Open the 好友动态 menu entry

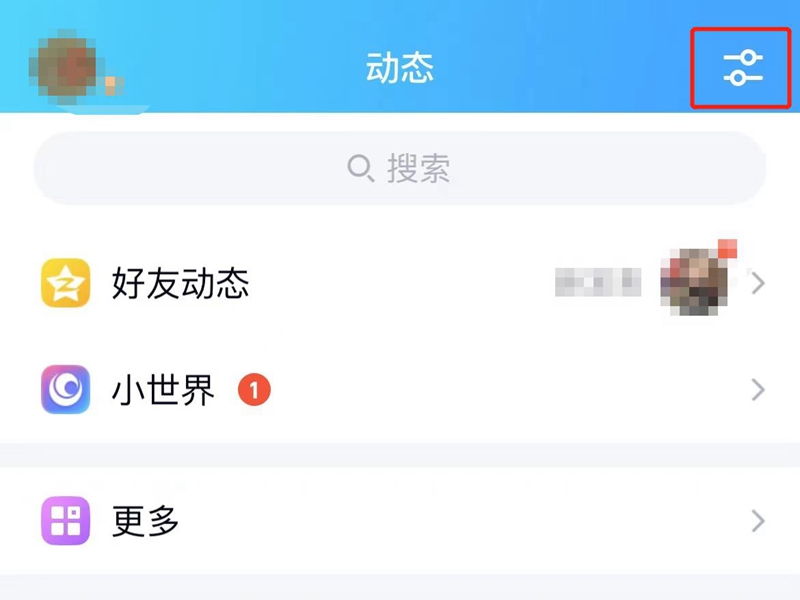pos(400,283)
